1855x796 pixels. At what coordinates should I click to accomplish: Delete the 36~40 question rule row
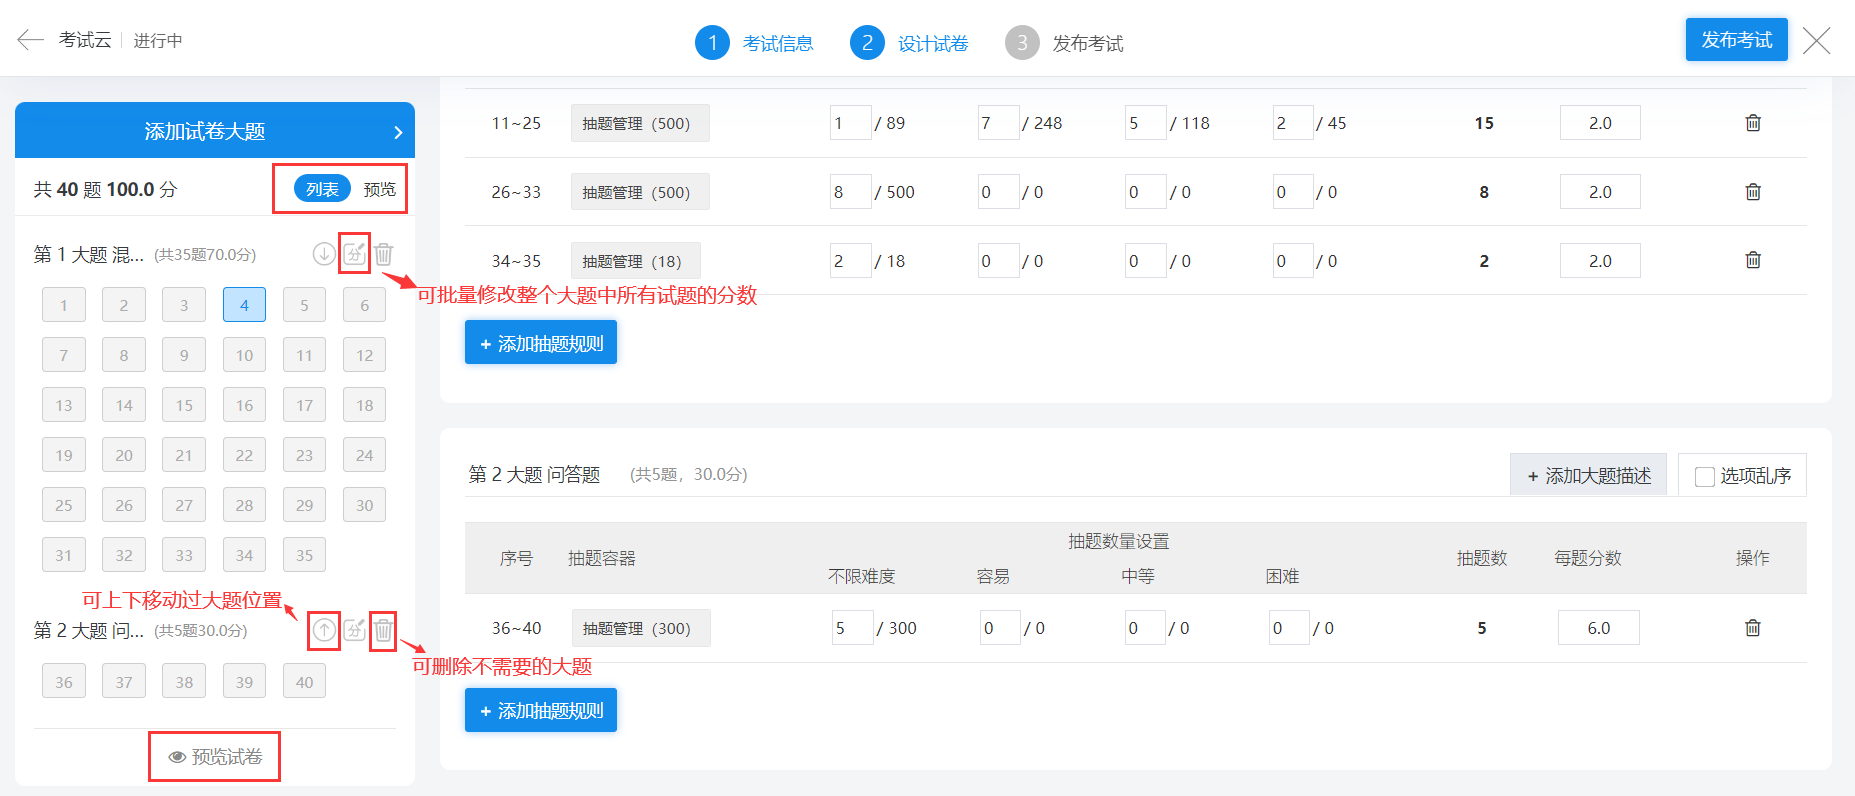point(1752,628)
